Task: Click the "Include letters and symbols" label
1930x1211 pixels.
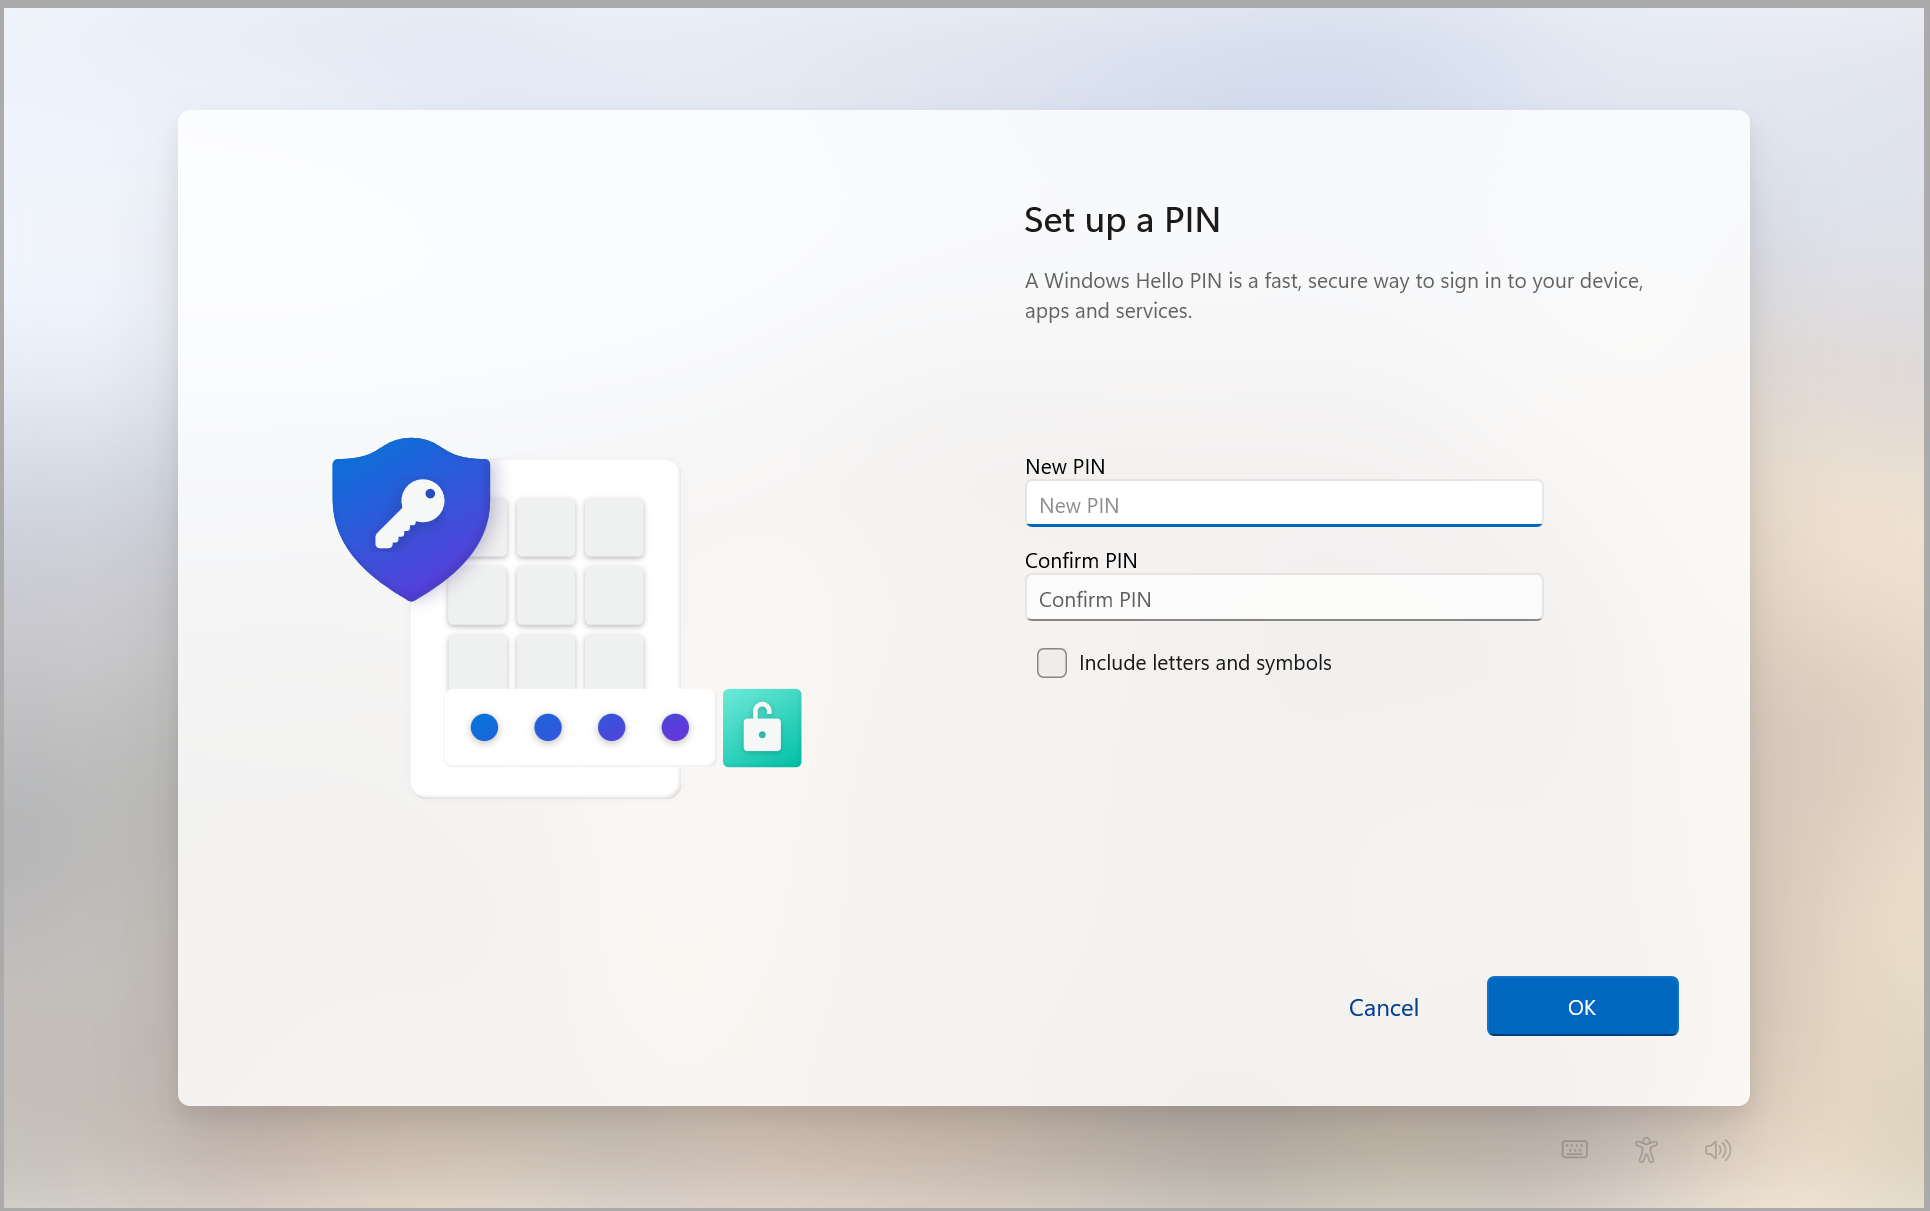Action: pyautogui.click(x=1205, y=663)
